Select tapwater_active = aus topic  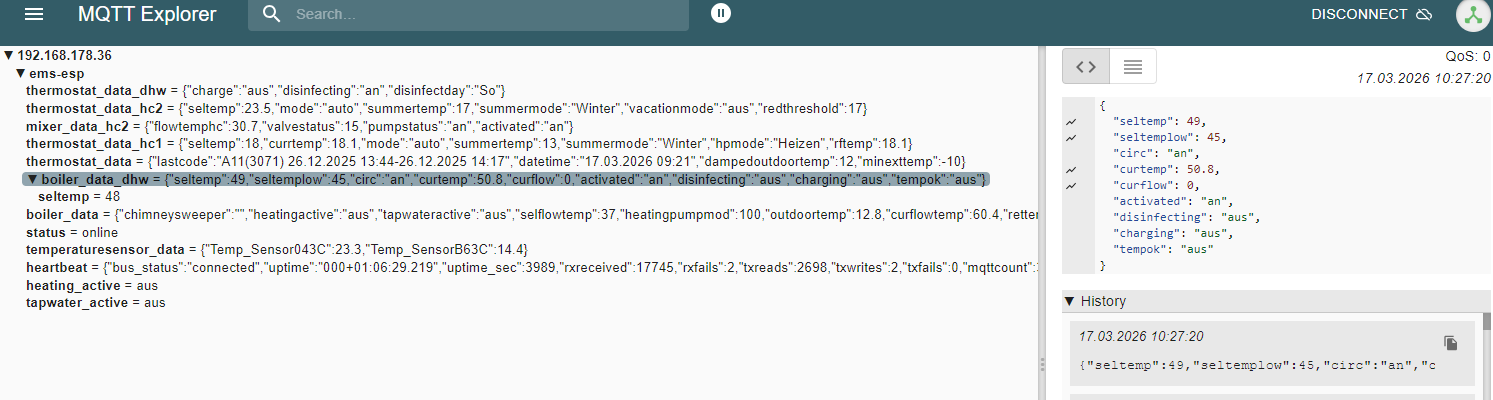[96, 302]
